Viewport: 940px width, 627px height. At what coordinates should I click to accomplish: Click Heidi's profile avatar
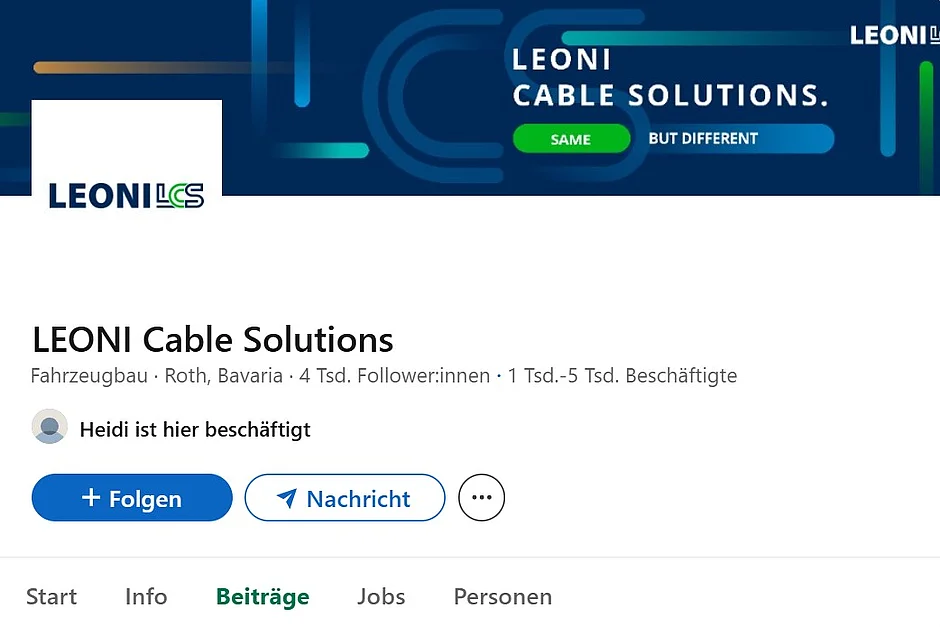tap(50, 427)
